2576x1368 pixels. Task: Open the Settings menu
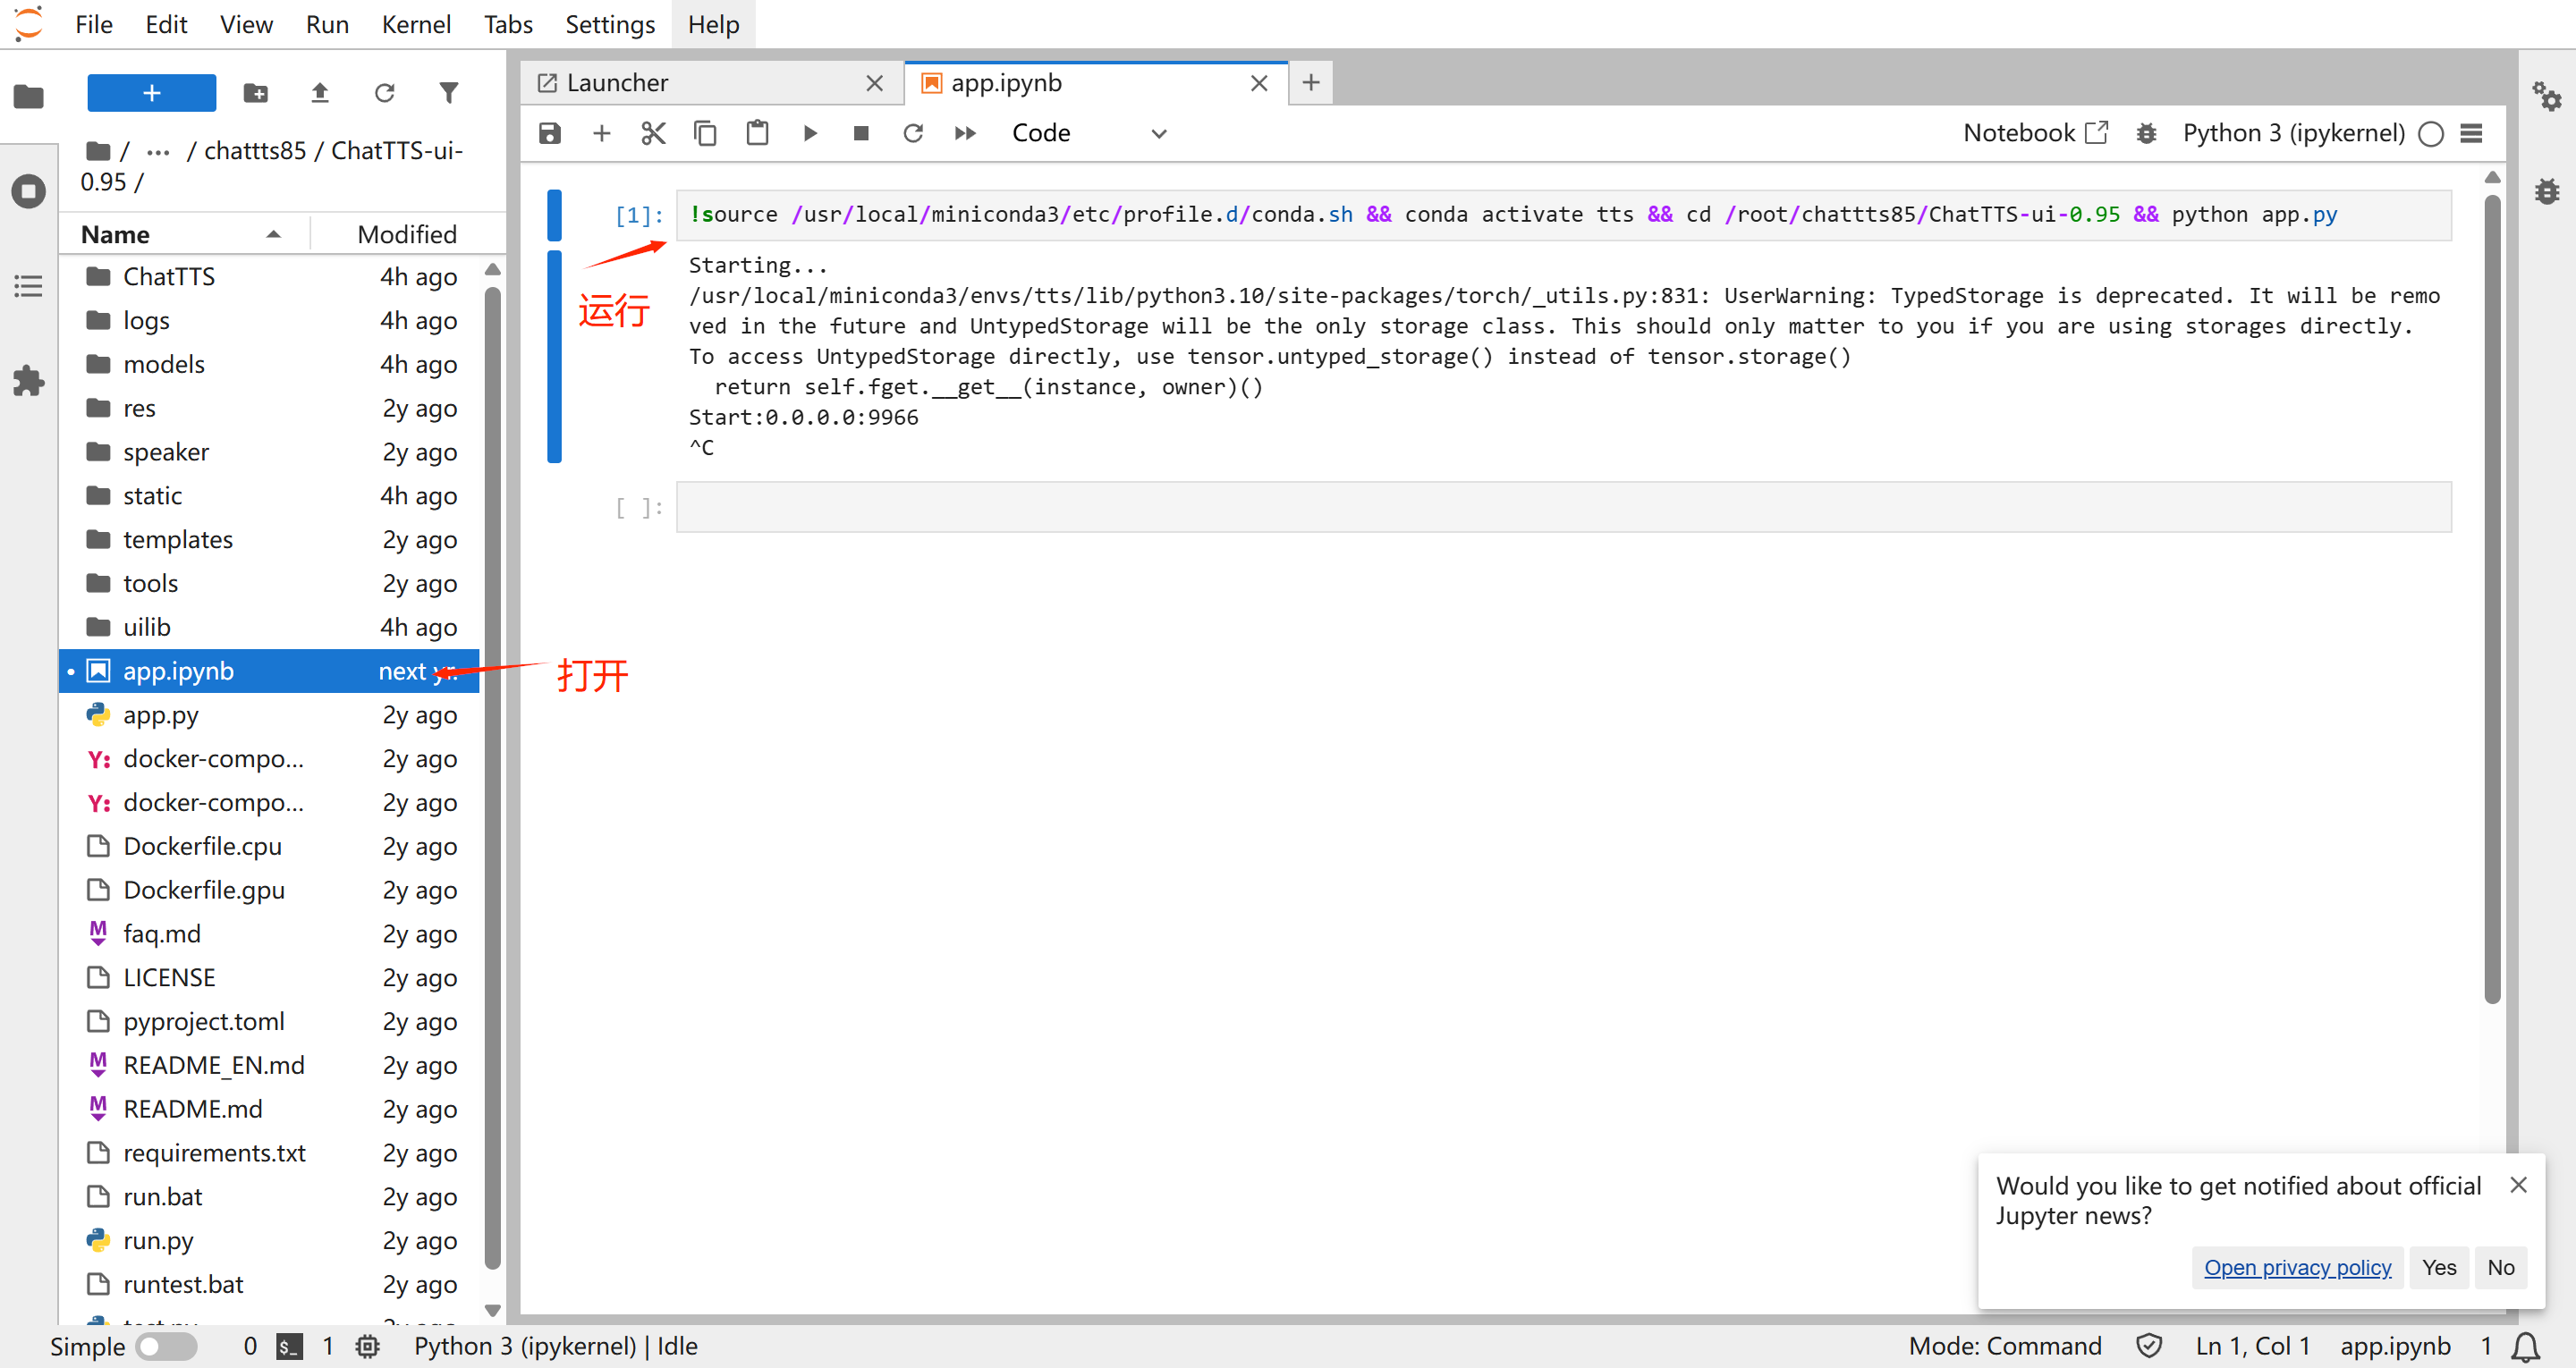[x=610, y=24]
